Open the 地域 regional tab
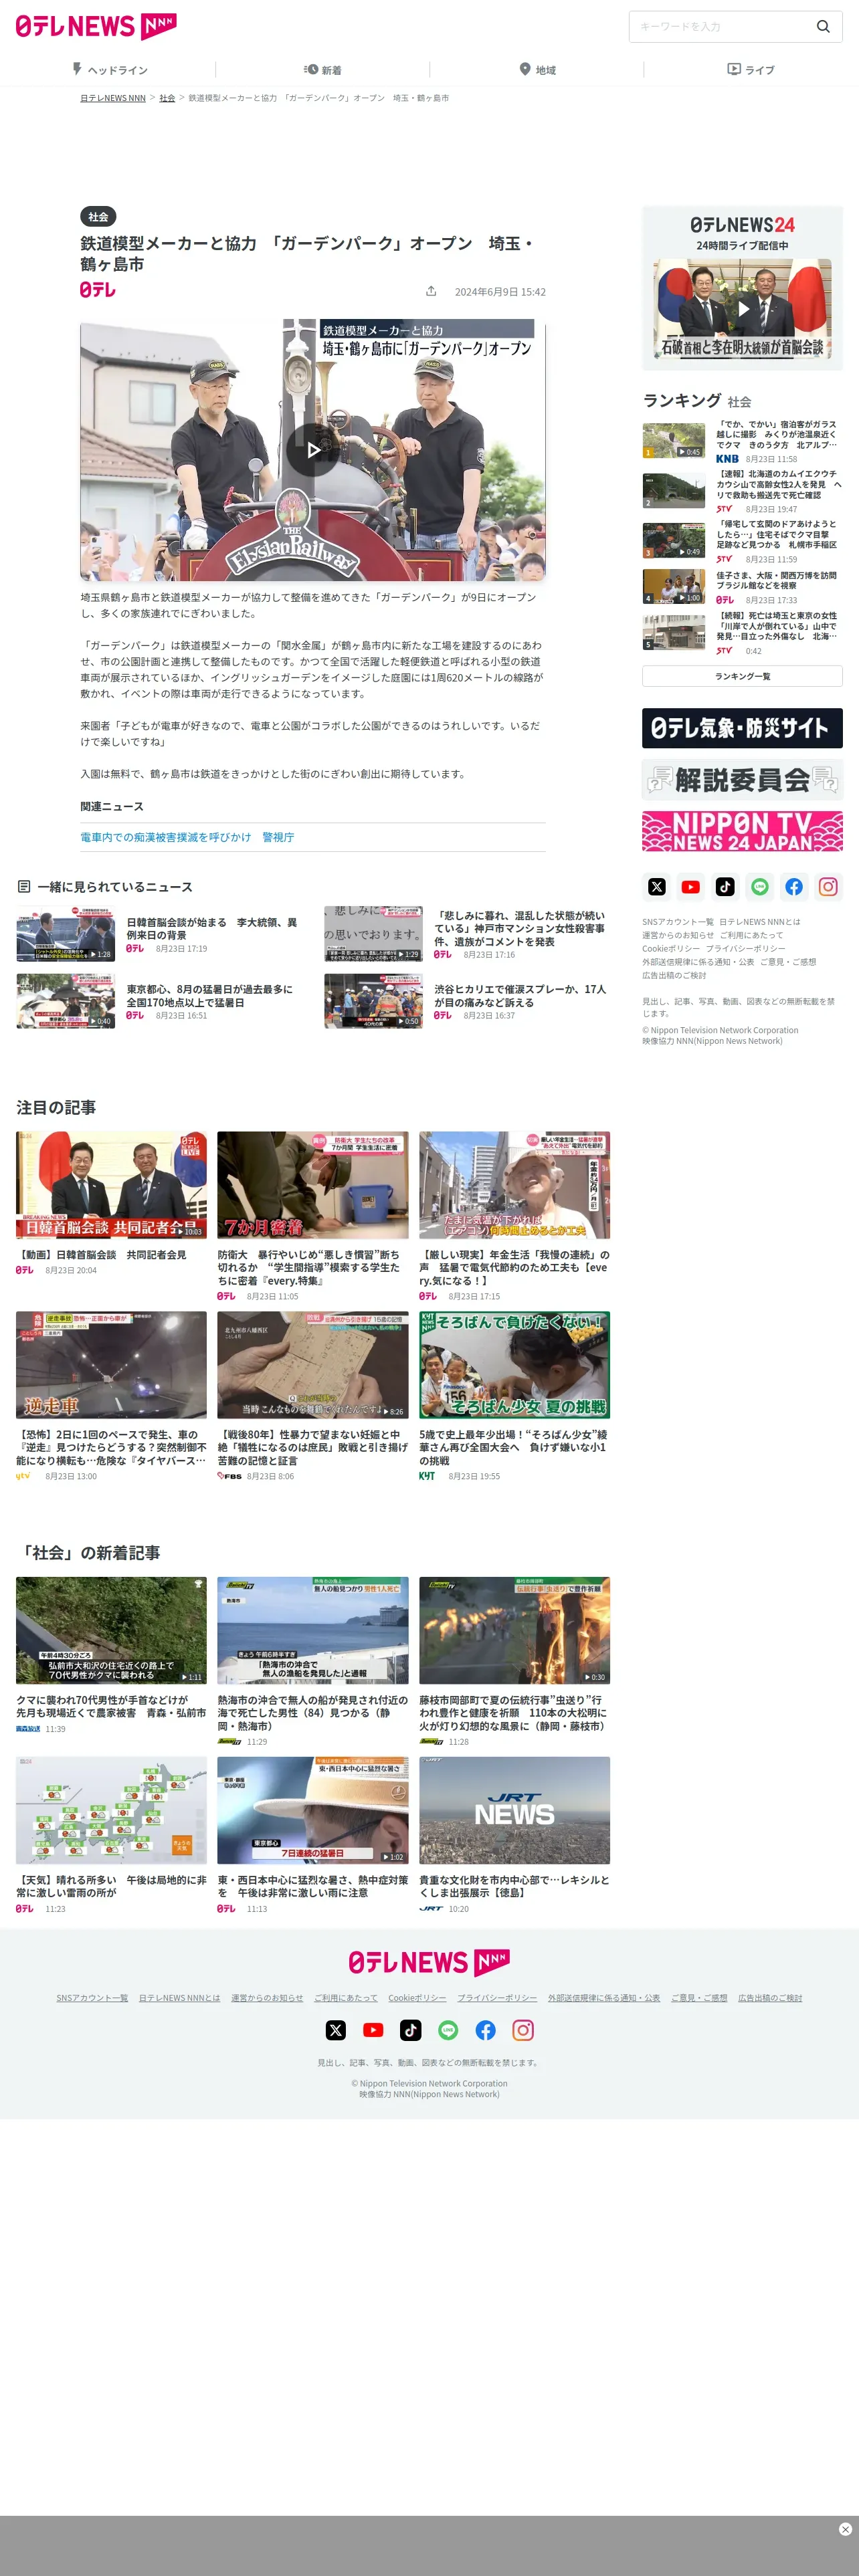This screenshot has height=2576, width=859. pos(537,70)
